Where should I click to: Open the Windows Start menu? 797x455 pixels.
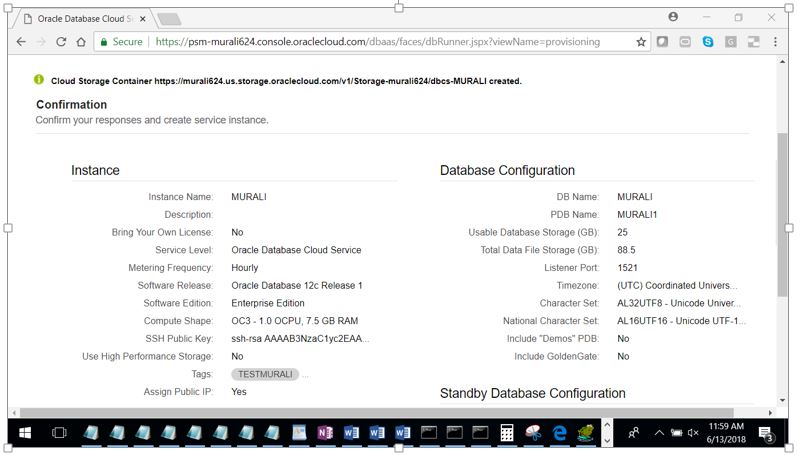[25, 433]
